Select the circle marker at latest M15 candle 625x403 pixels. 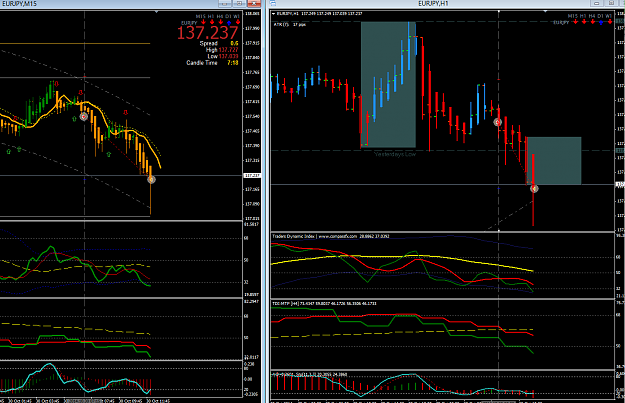(151, 180)
